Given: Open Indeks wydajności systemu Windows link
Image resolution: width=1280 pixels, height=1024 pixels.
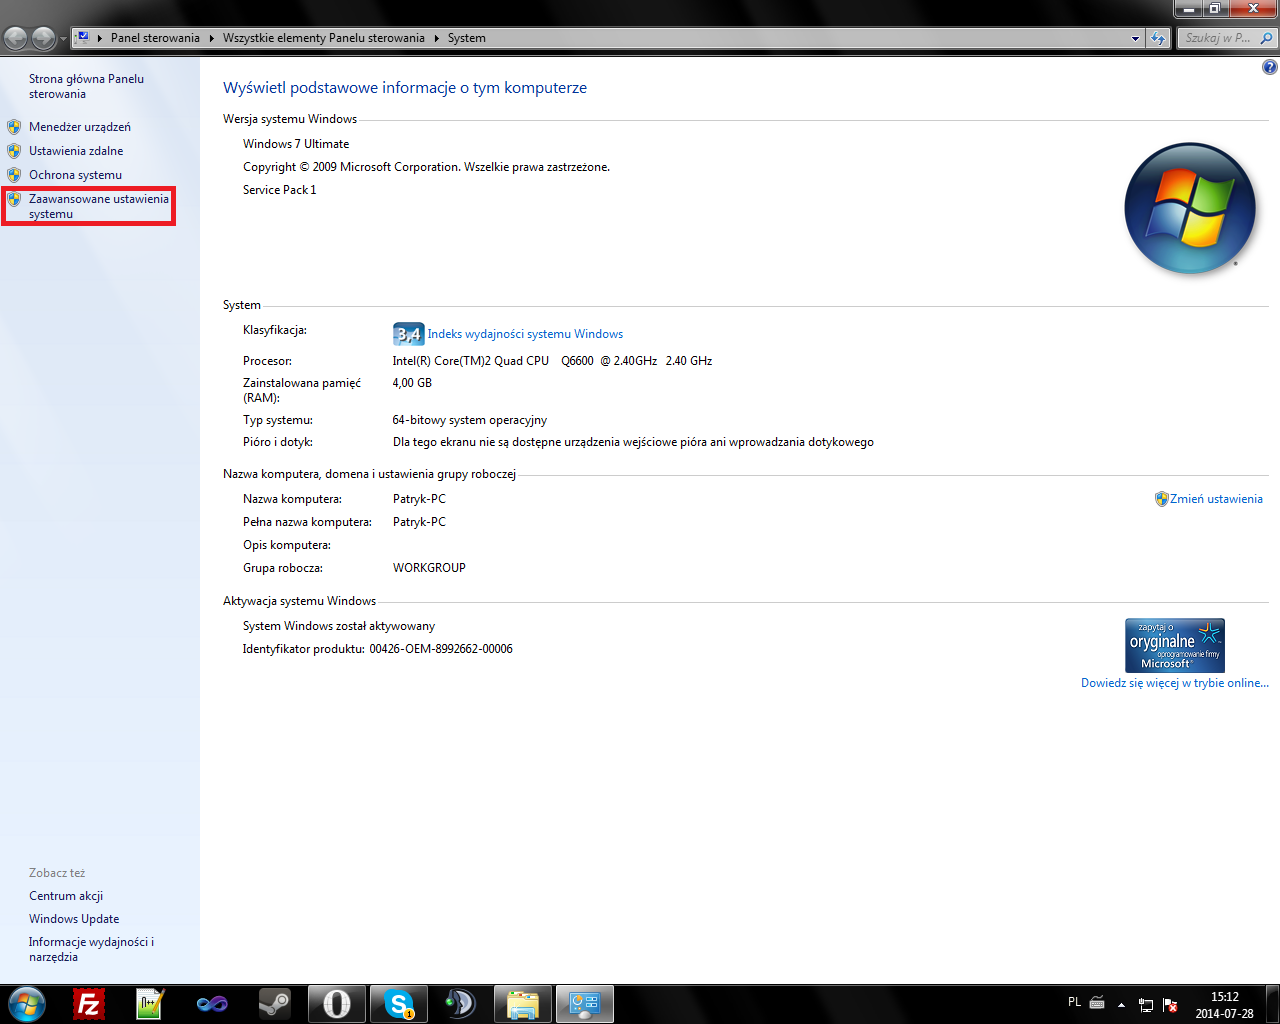Looking at the screenshot, I should [x=525, y=334].
